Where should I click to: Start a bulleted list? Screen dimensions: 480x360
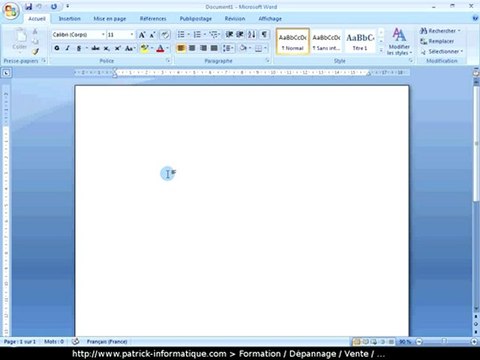click(181, 34)
